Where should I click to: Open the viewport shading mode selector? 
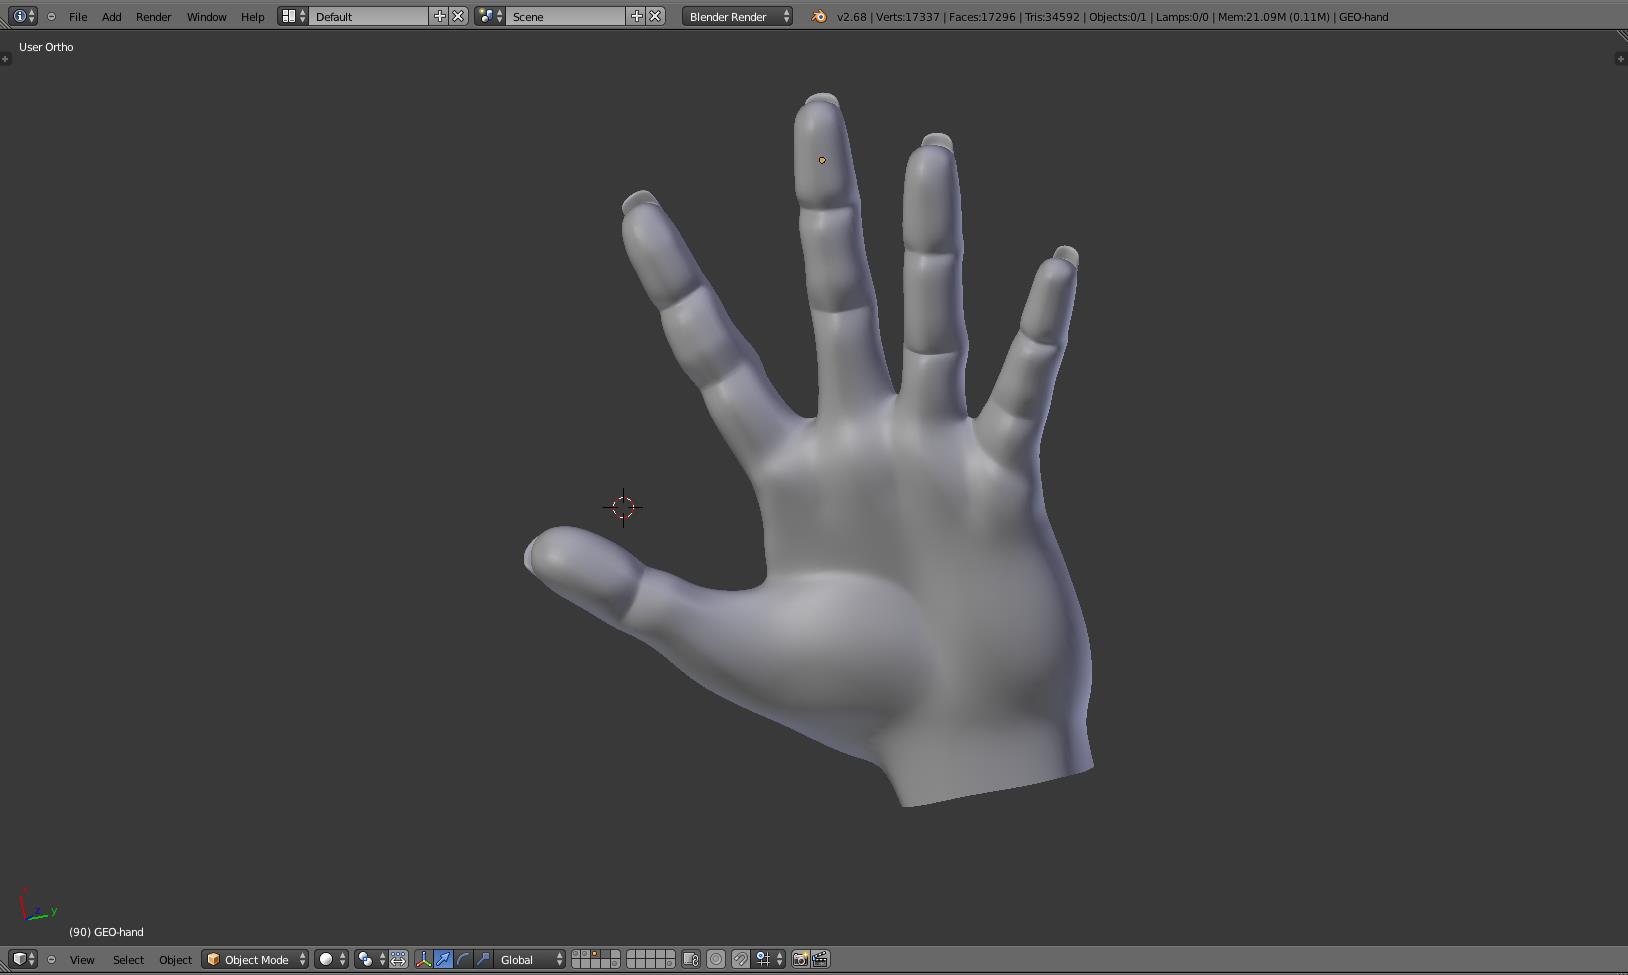[x=332, y=960]
